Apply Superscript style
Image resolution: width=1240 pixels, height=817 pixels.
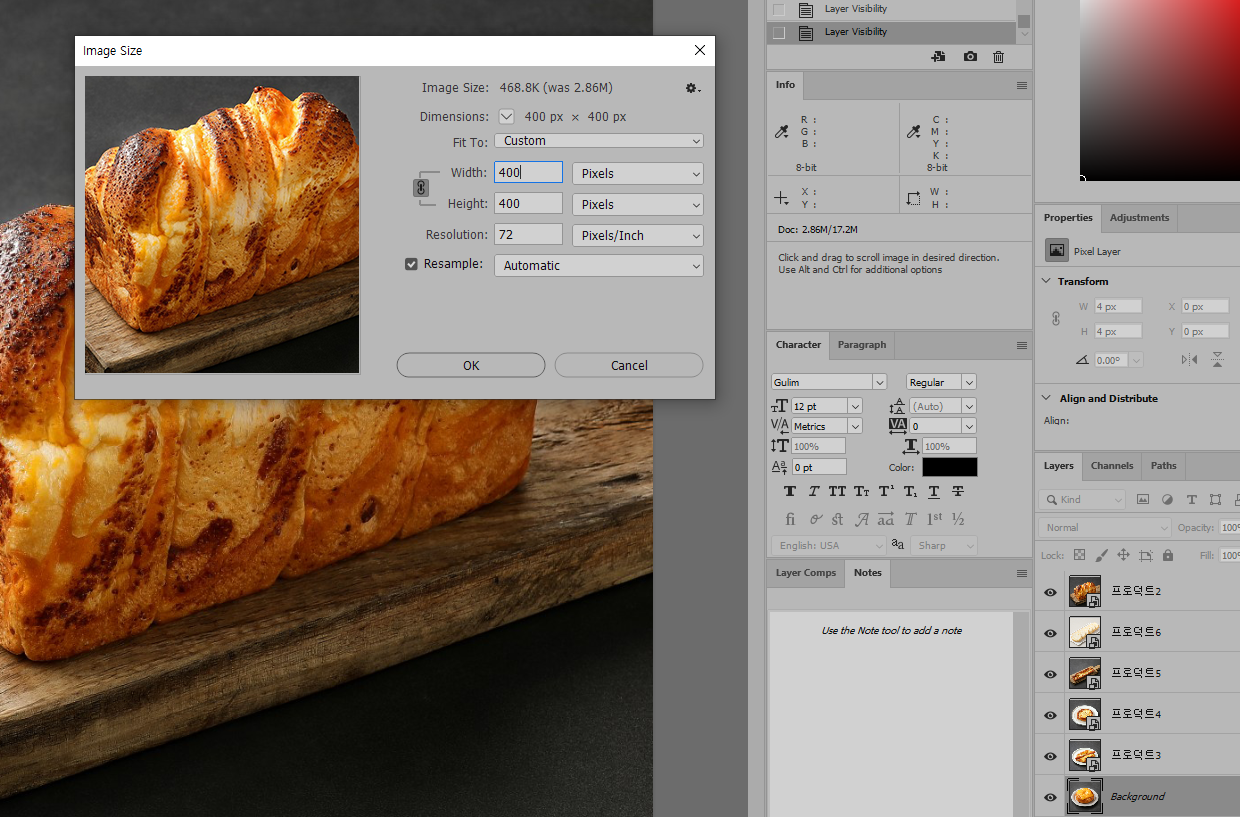click(x=886, y=491)
